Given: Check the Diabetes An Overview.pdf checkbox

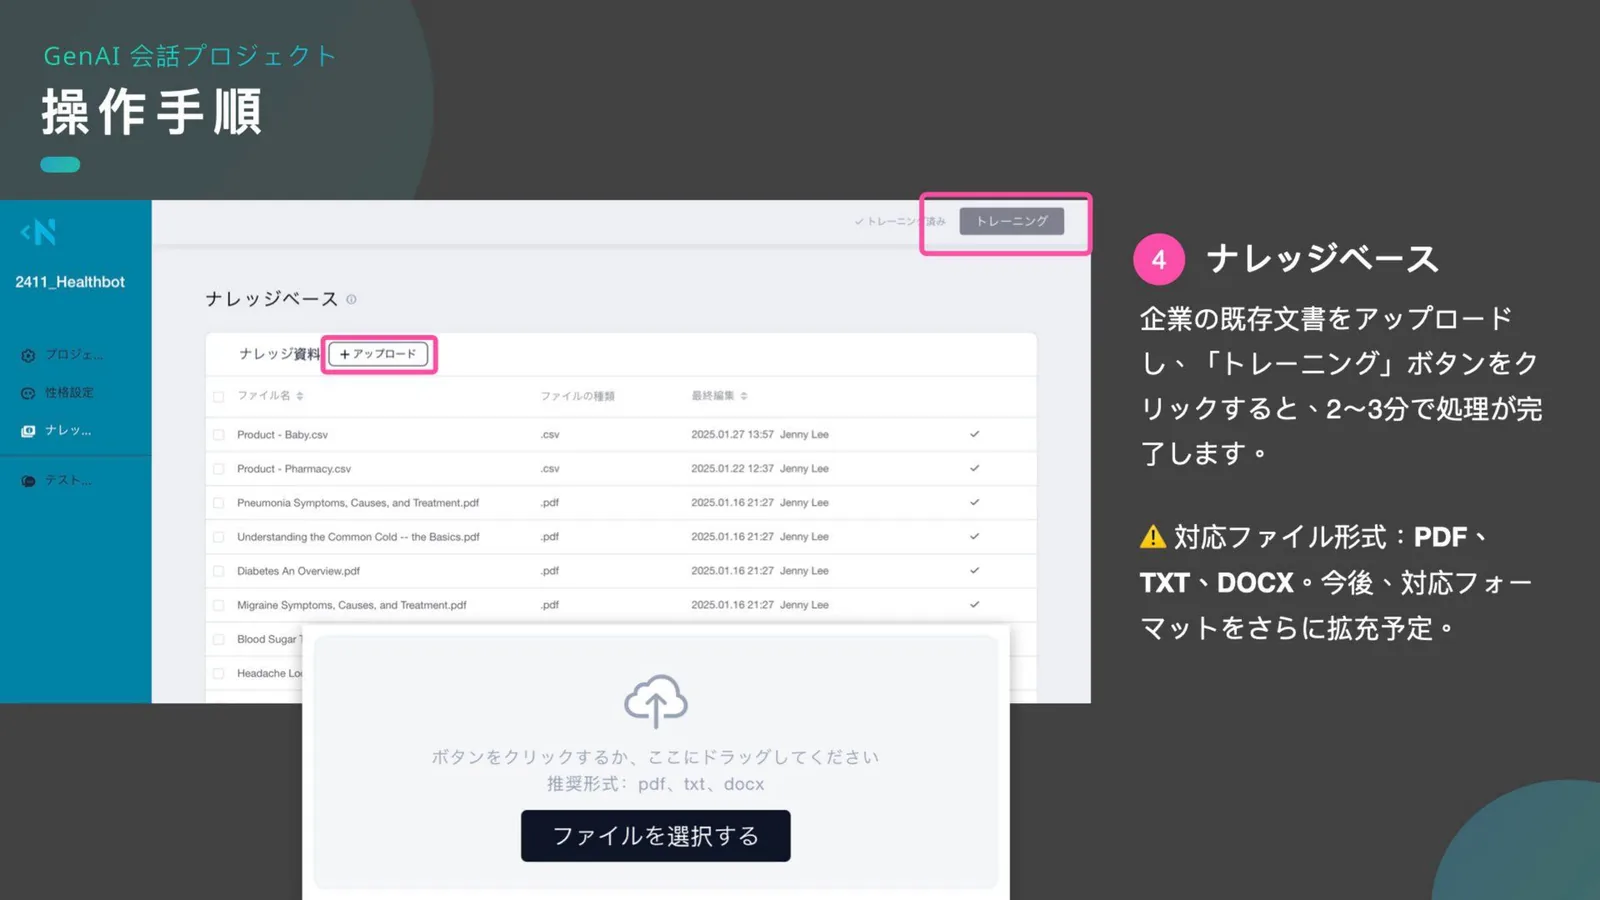Looking at the screenshot, I should (218, 571).
